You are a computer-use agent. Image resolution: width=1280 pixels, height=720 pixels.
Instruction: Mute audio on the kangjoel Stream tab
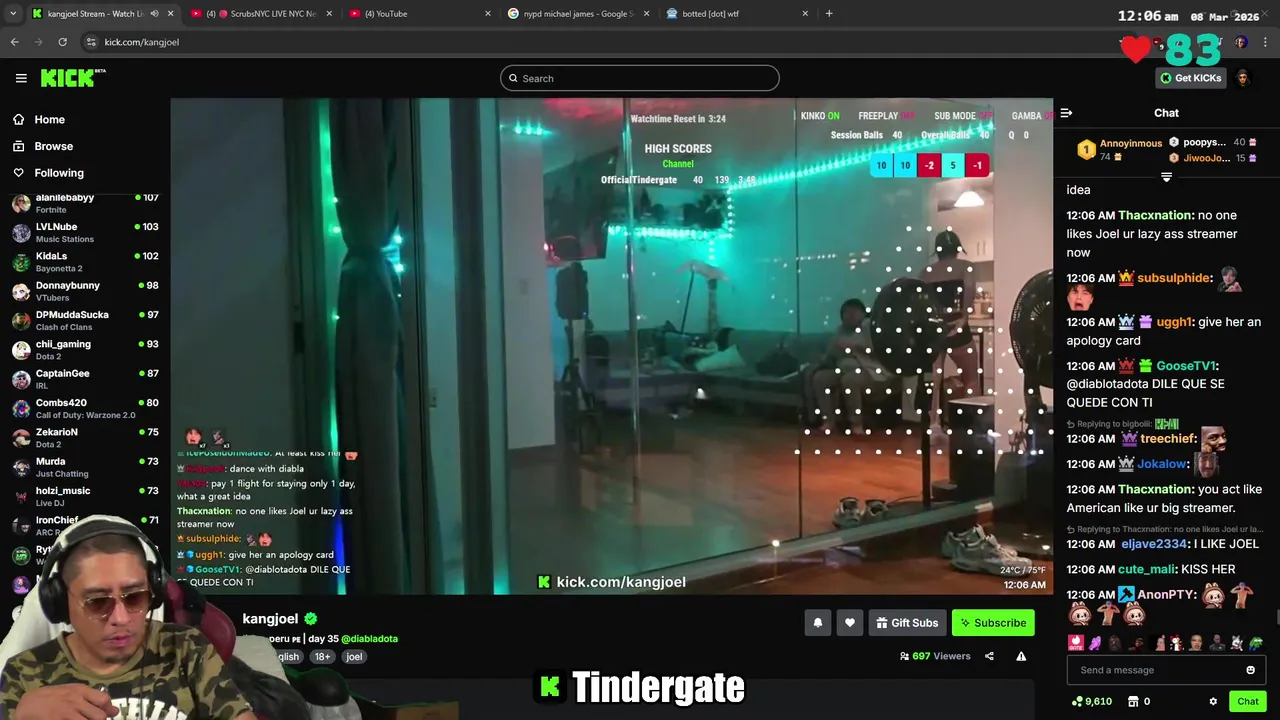[x=154, y=14]
